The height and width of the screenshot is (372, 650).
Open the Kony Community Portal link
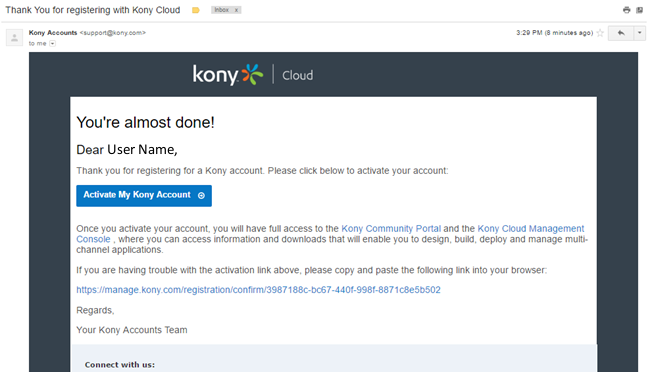coord(391,229)
